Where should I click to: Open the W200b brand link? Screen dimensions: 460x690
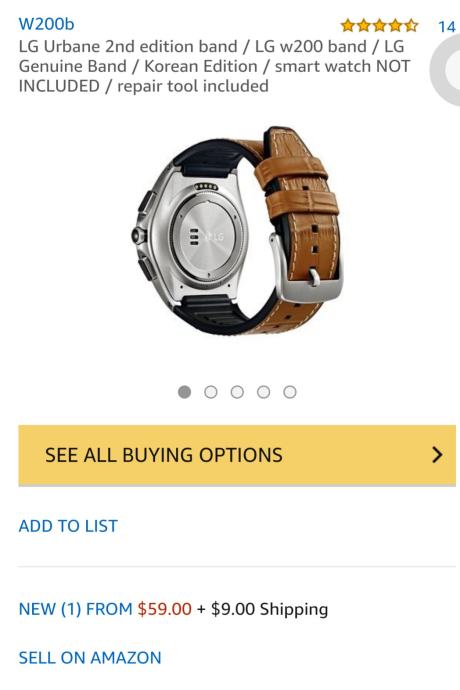[46, 24]
